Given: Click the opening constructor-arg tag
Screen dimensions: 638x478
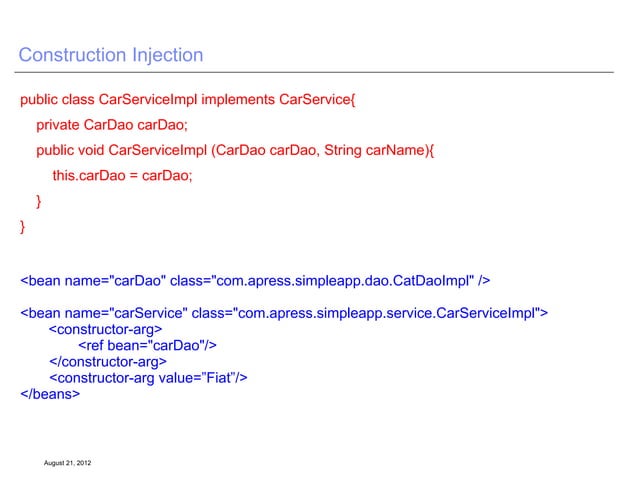Looking at the screenshot, I should click(x=105, y=330).
